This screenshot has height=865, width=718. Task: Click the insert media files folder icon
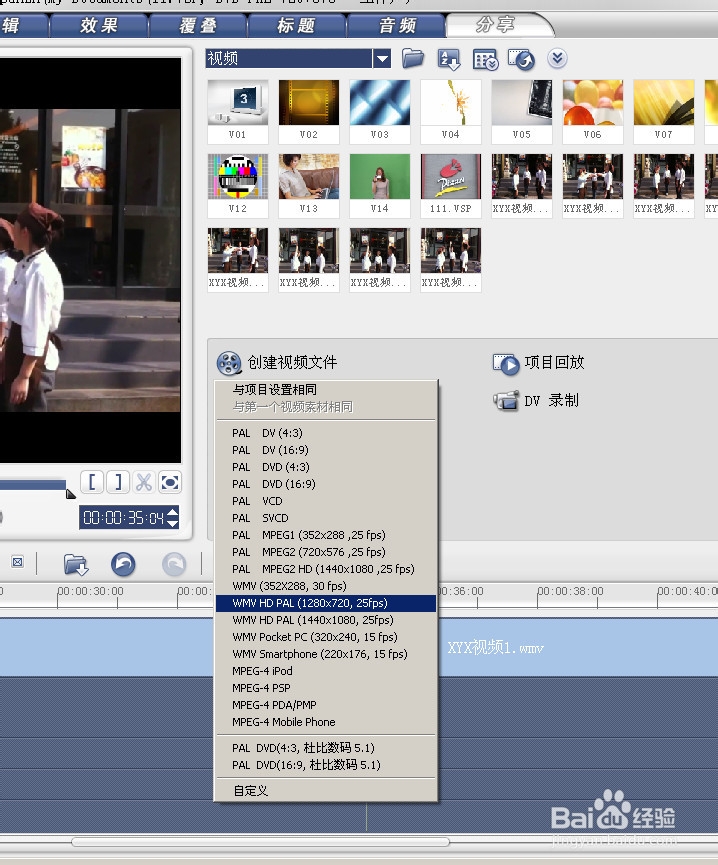(76, 564)
